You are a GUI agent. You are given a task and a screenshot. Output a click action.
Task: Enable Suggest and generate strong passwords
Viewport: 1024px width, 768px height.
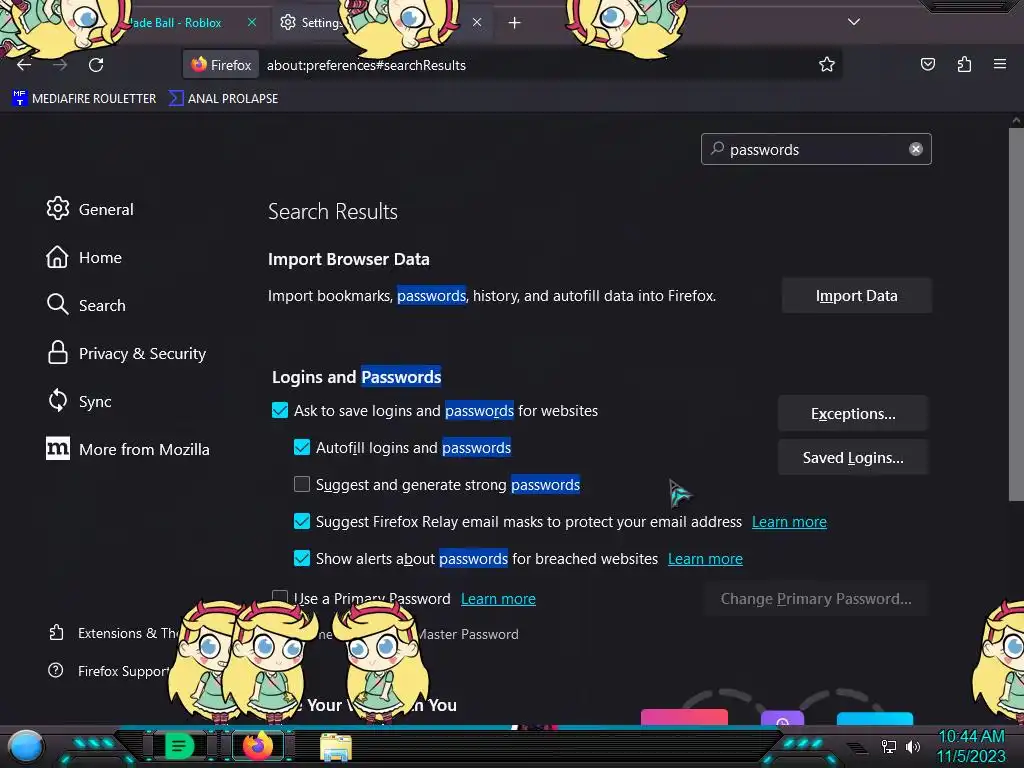[302, 484]
